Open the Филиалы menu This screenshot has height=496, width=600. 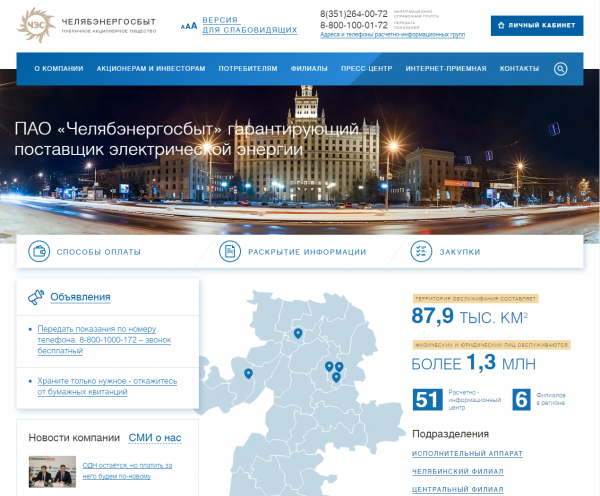309,69
